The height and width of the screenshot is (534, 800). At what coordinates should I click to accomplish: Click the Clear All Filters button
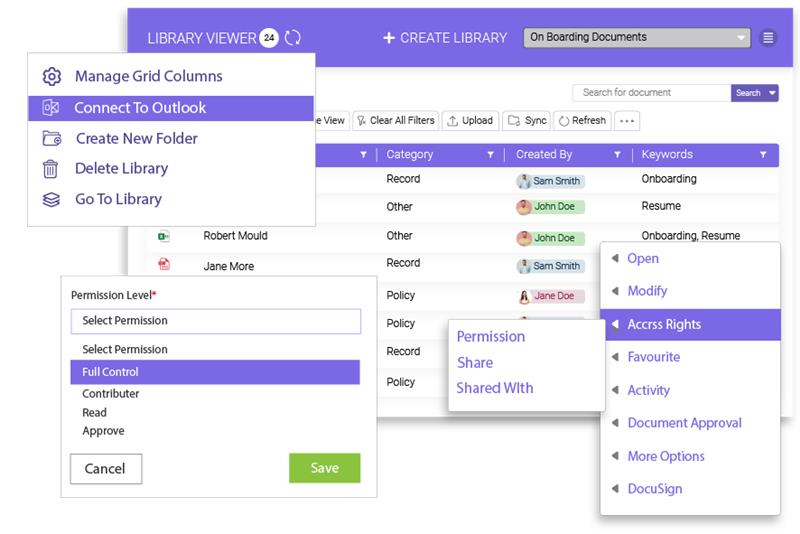(394, 121)
